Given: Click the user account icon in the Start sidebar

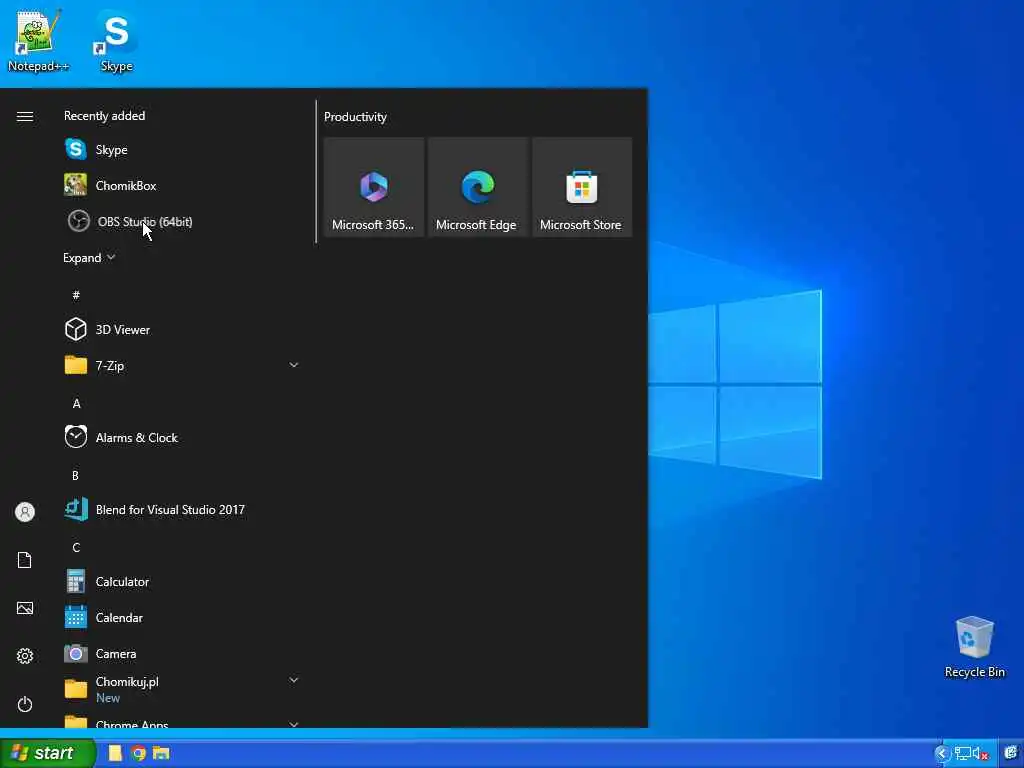Looking at the screenshot, I should point(25,512).
